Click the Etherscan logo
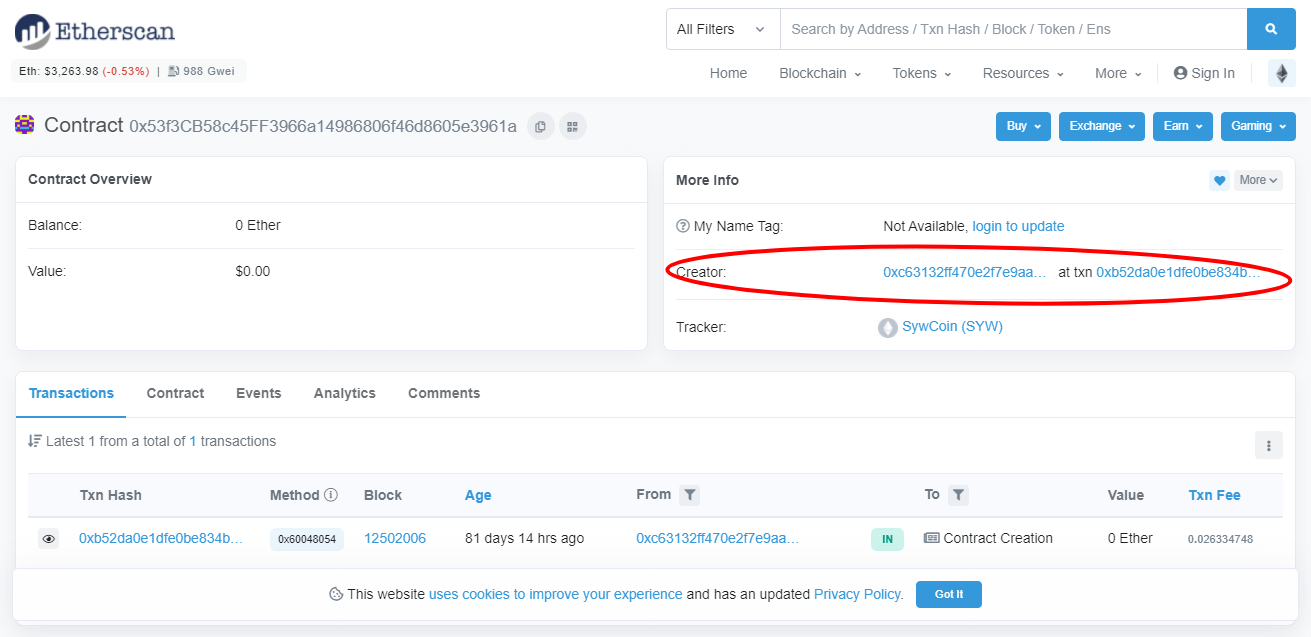This screenshot has height=637, width=1311. coord(95,31)
